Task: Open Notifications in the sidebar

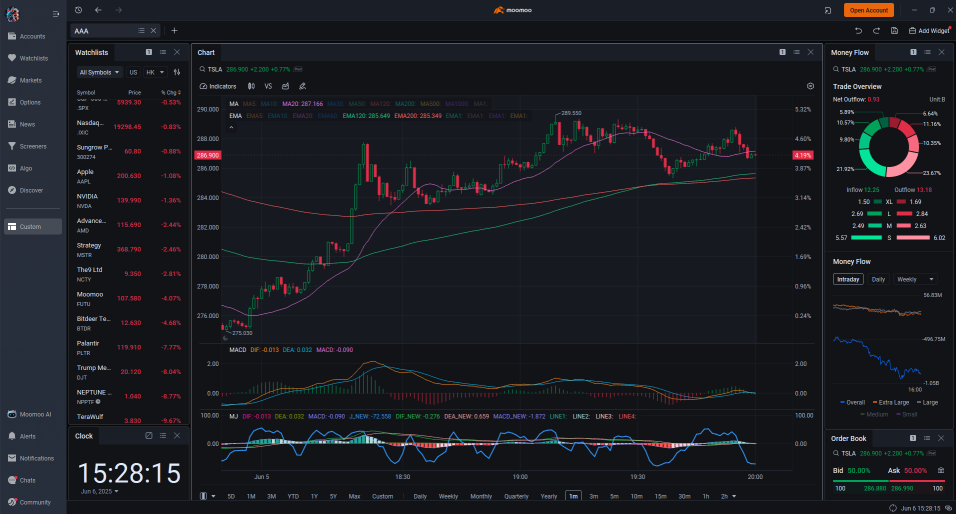Action: (x=32, y=459)
